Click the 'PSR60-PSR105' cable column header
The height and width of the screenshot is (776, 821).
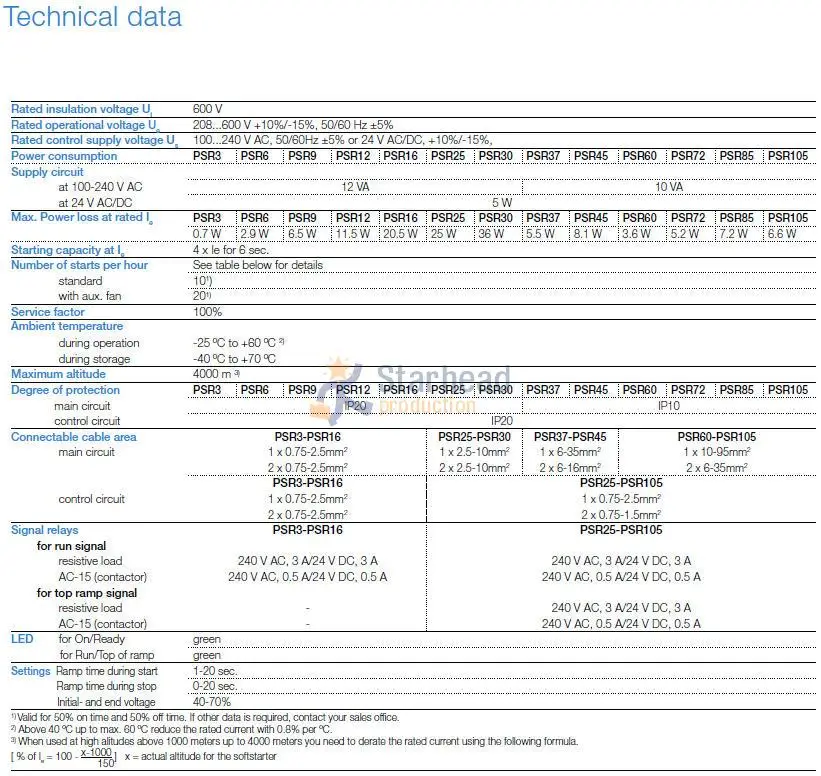click(717, 437)
